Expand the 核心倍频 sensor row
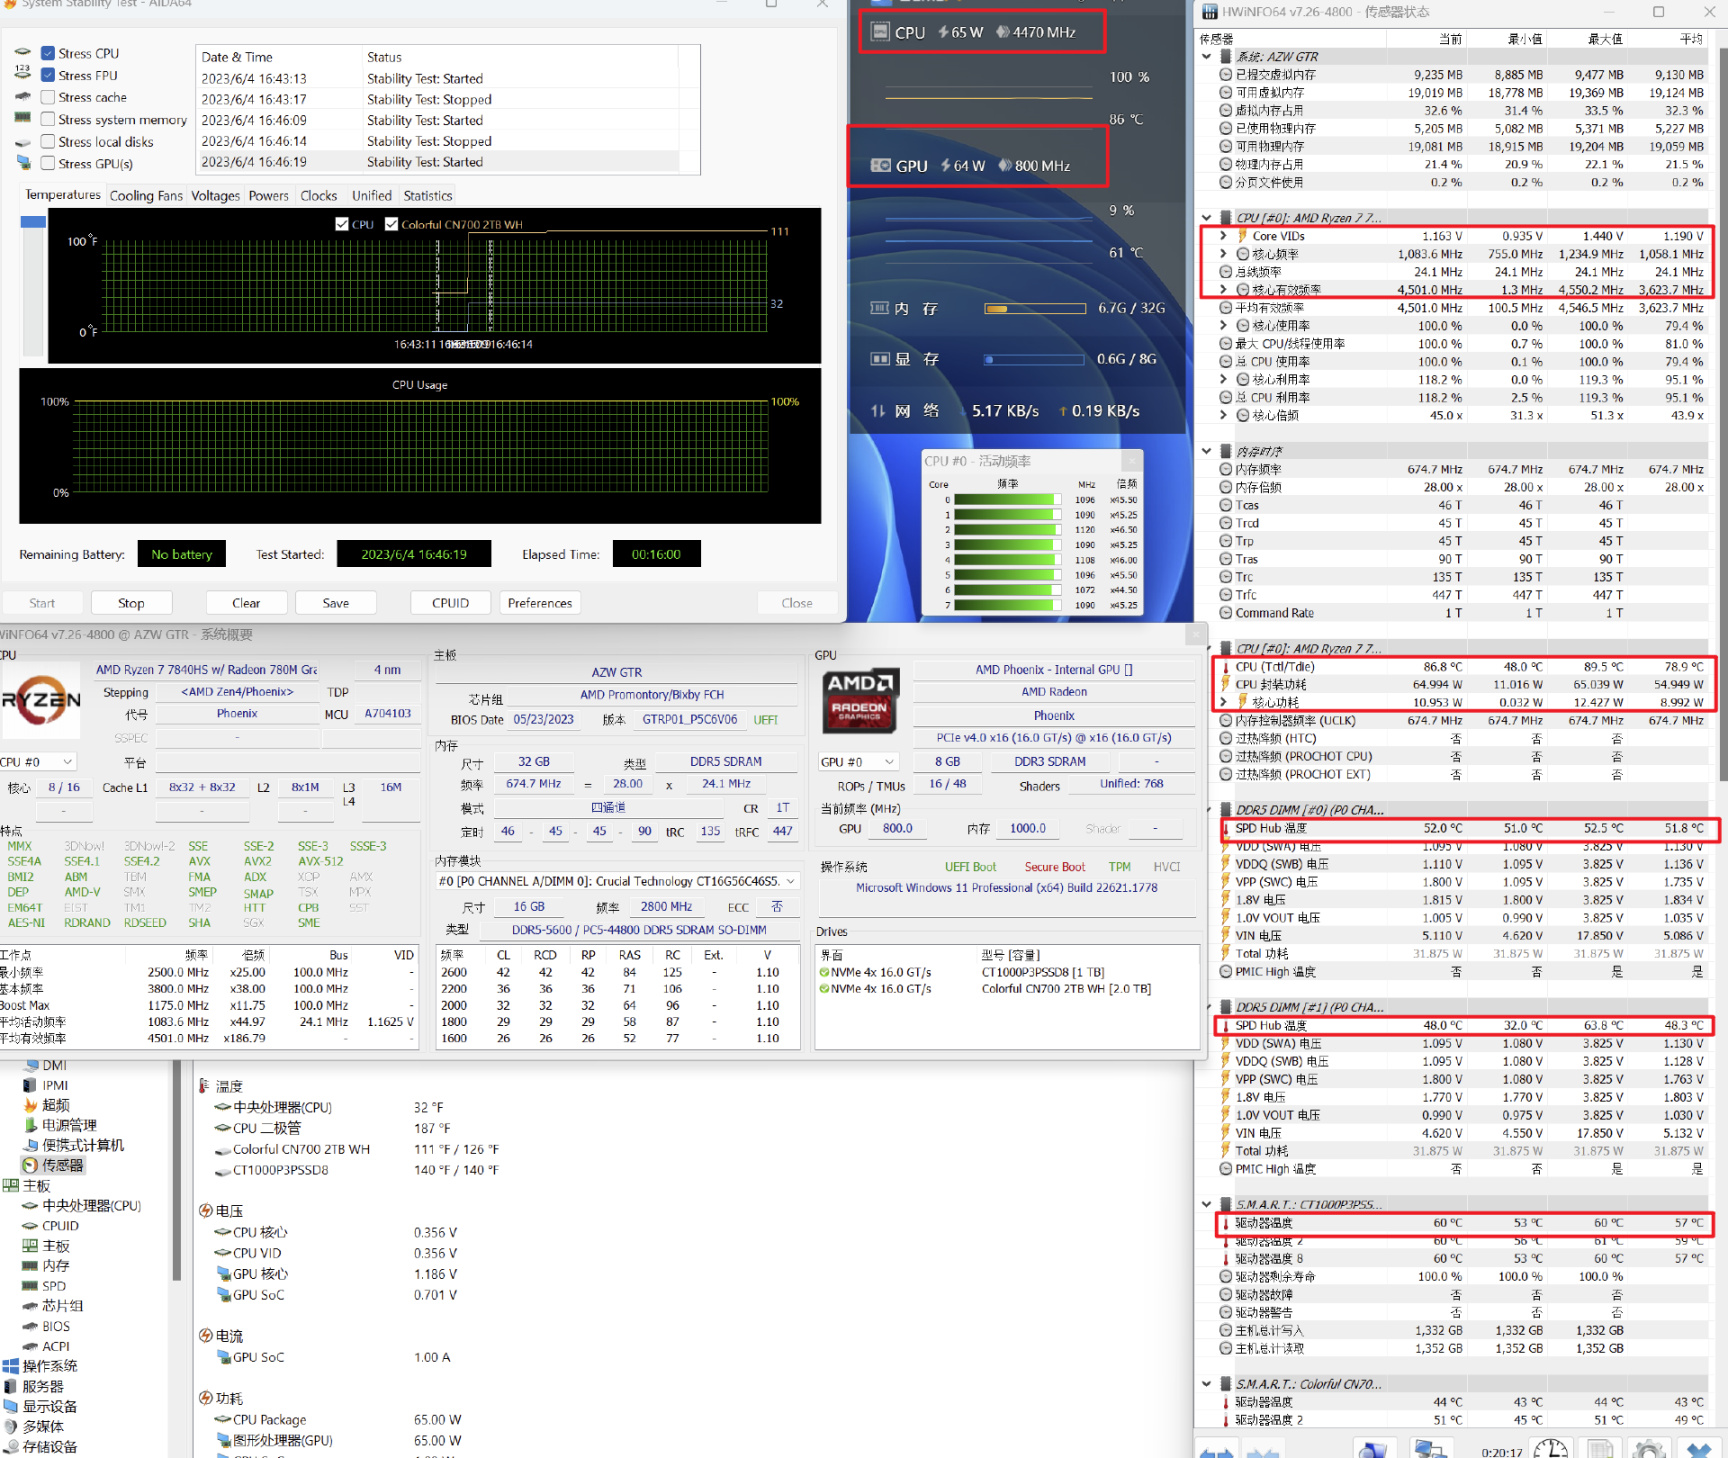Viewport: 1728px width, 1458px height. pos(1223,415)
